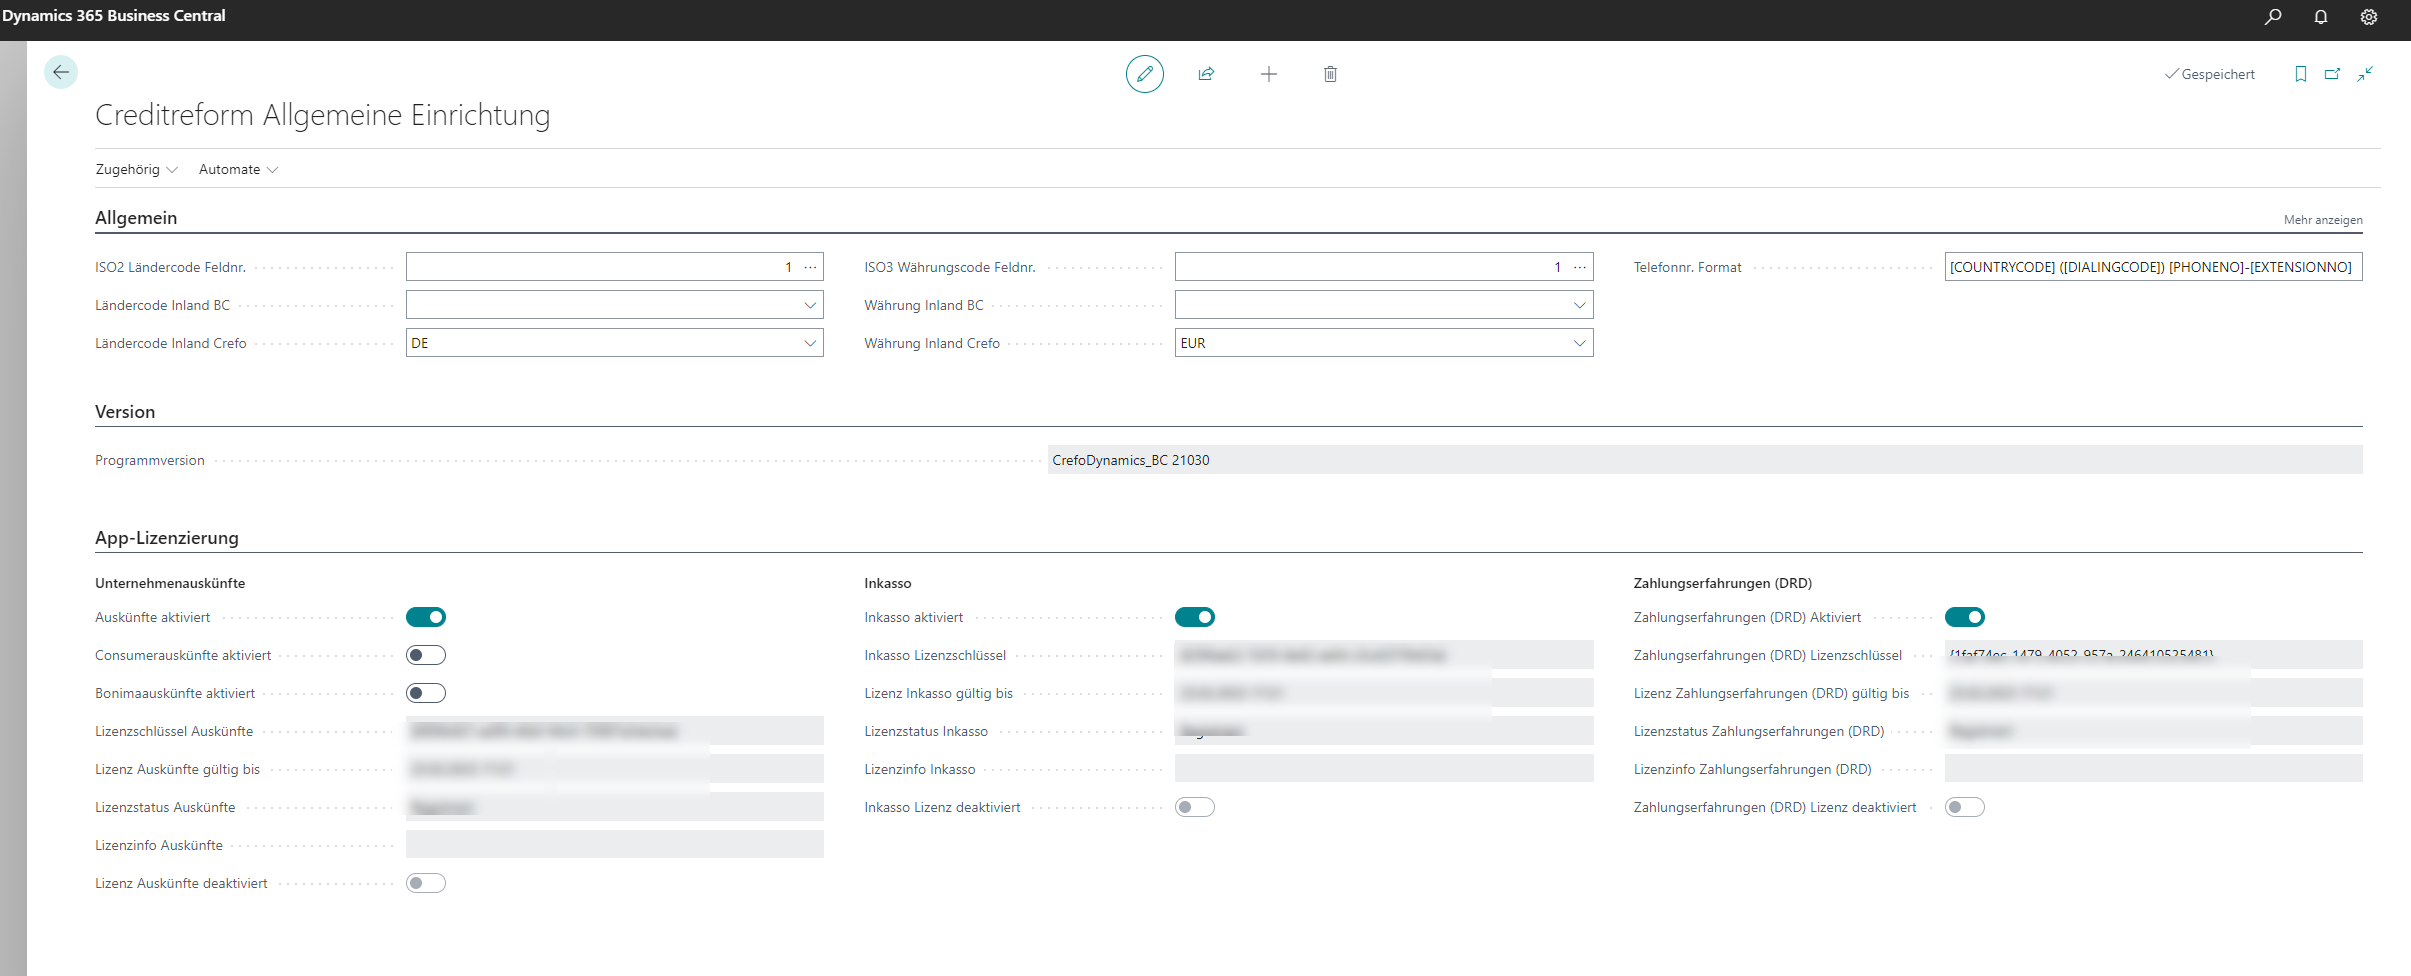Open the Automate menu

(238, 169)
